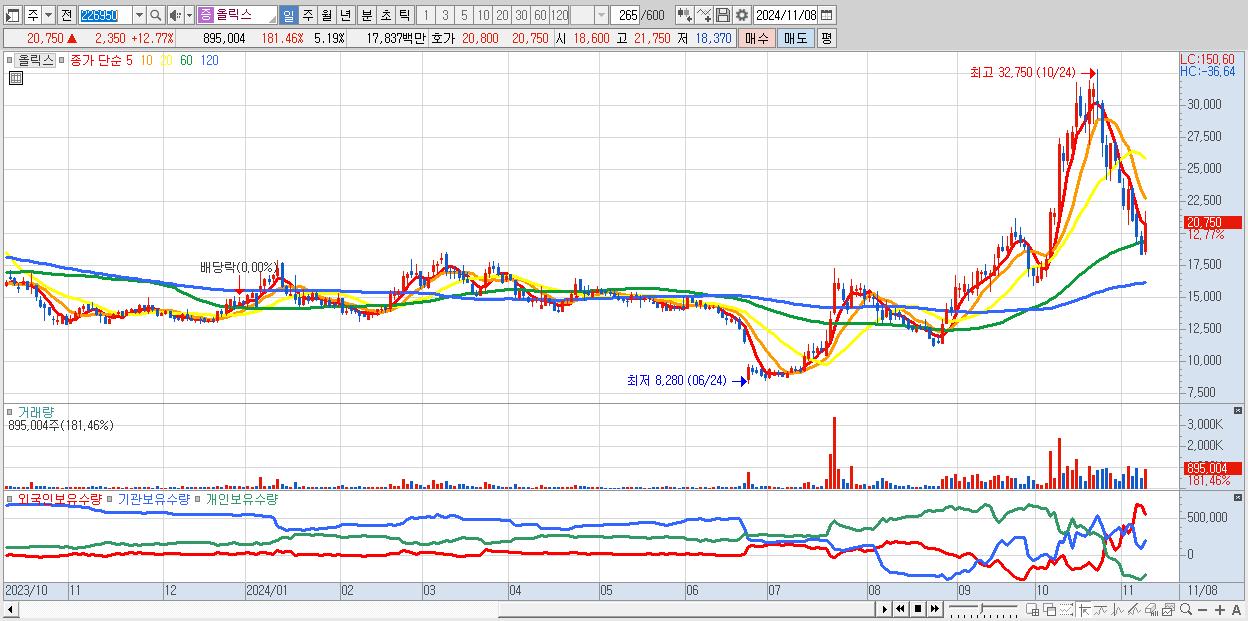
Task: Open the stock code history dropdown
Action: click(139, 15)
